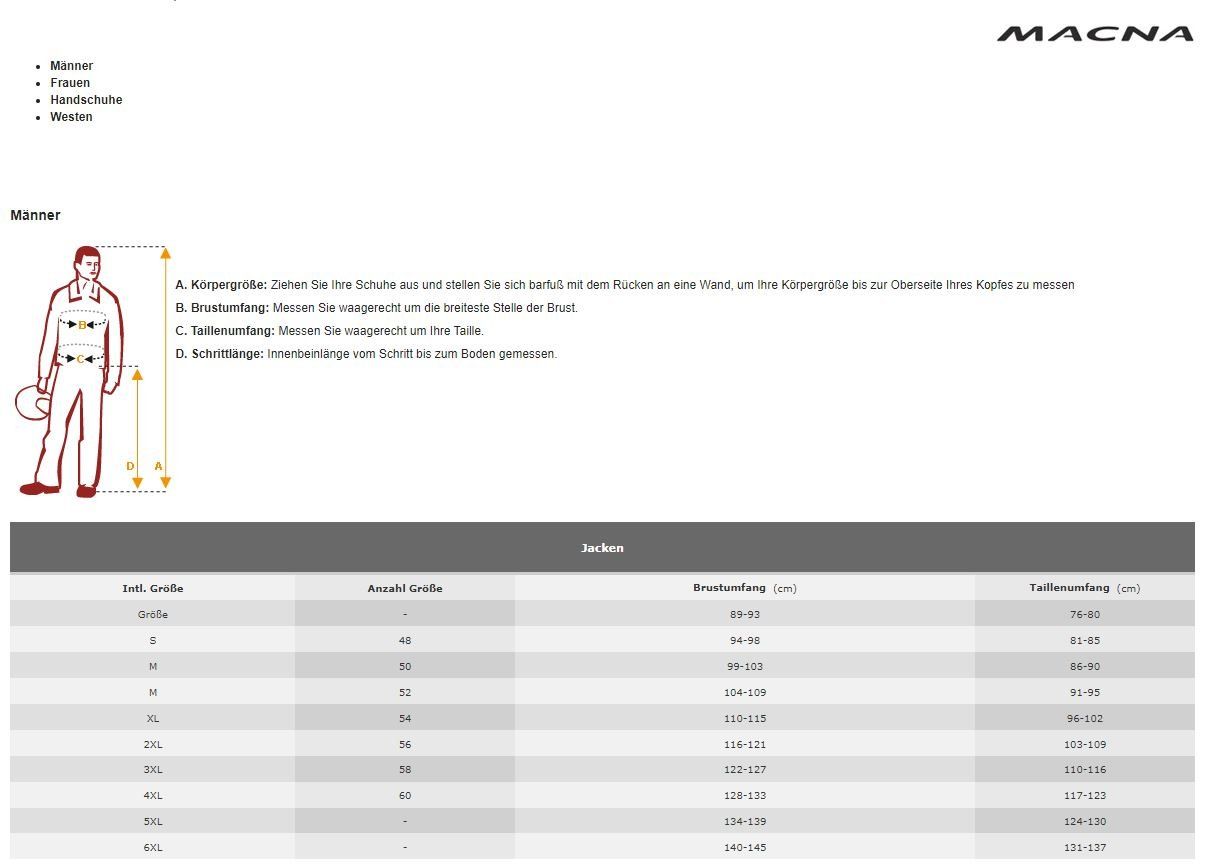Click the 2XL size row label
1206x868 pixels.
(x=153, y=744)
